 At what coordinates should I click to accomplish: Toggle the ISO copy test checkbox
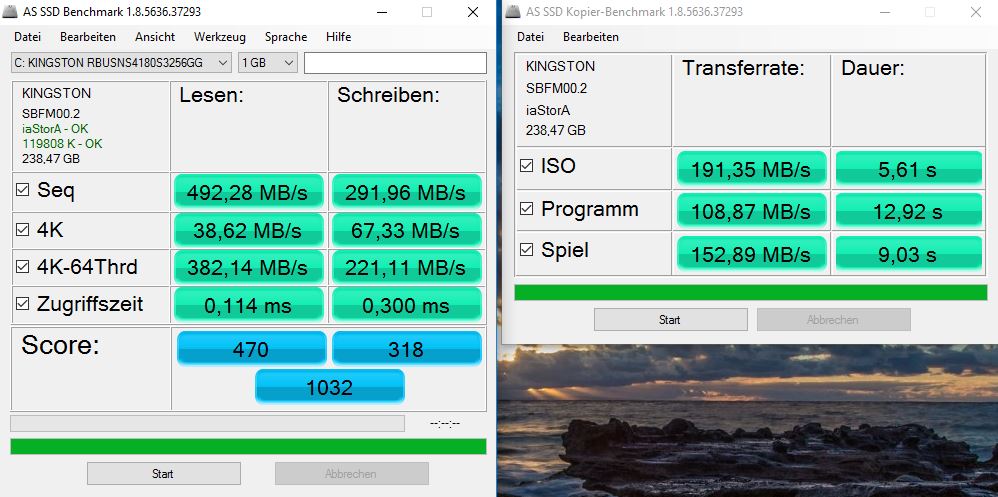coord(527,166)
